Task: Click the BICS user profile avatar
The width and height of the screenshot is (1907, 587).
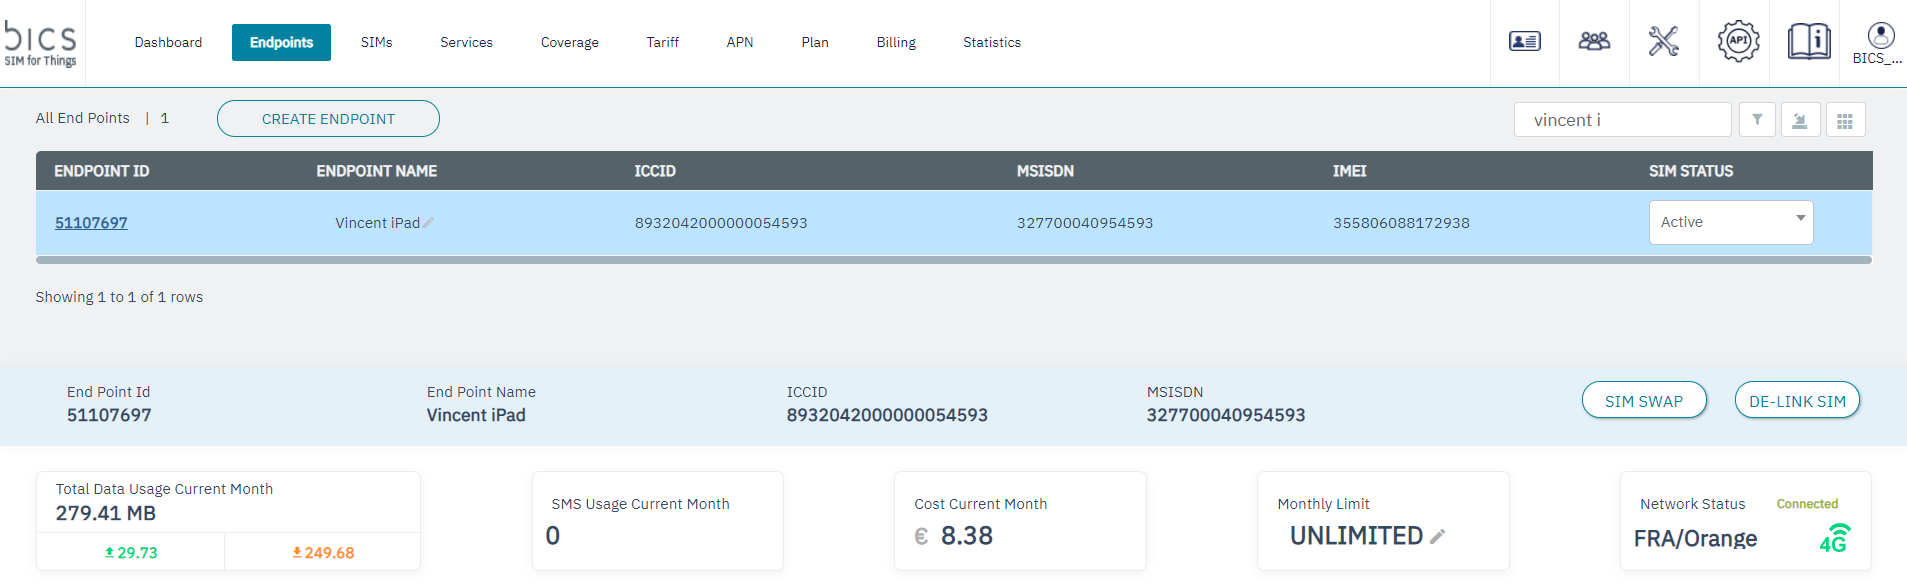Action: tap(1880, 38)
